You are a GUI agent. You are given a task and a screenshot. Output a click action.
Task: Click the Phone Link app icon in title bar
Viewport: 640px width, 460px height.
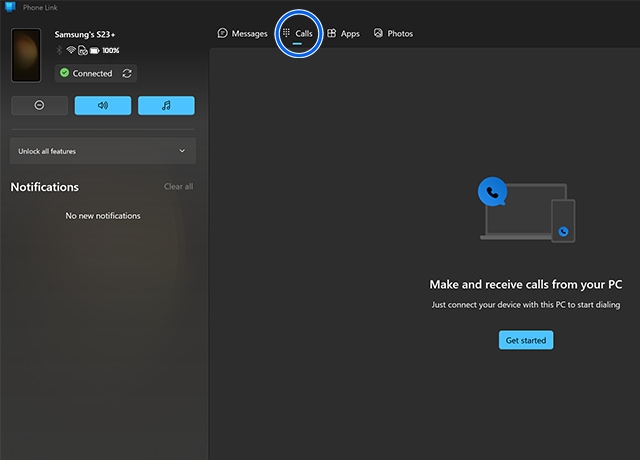point(10,7)
